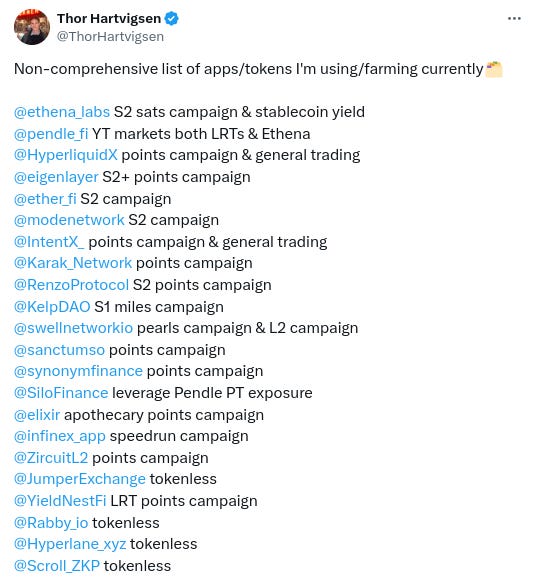
Task: Visit the @swellnetworkio mention
Action: pyautogui.click(x=73, y=328)
